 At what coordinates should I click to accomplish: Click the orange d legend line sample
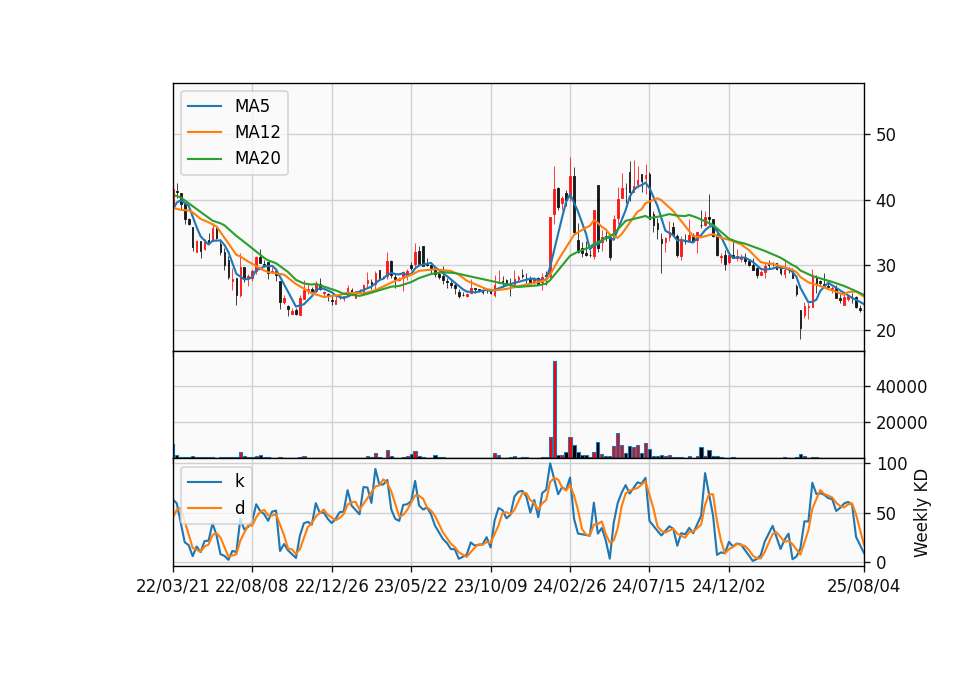pos(204,508)
